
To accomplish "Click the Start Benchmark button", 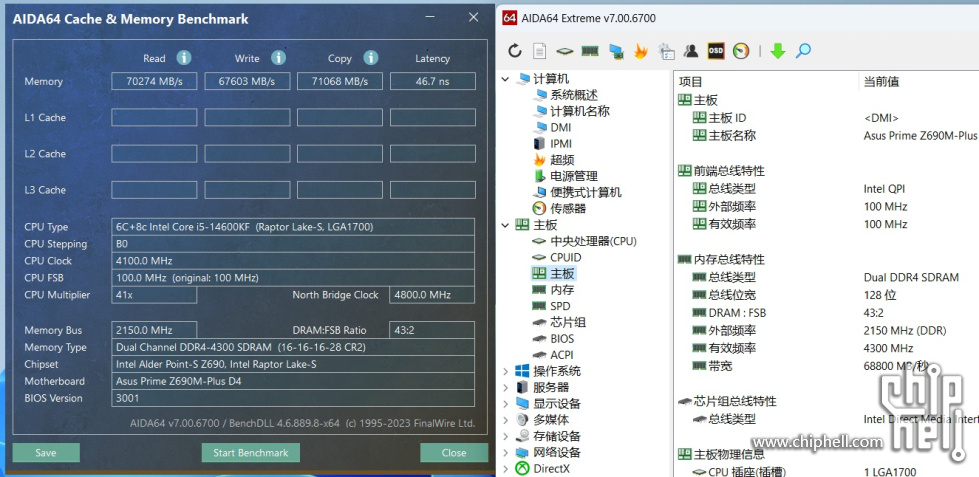I will 250,453.
